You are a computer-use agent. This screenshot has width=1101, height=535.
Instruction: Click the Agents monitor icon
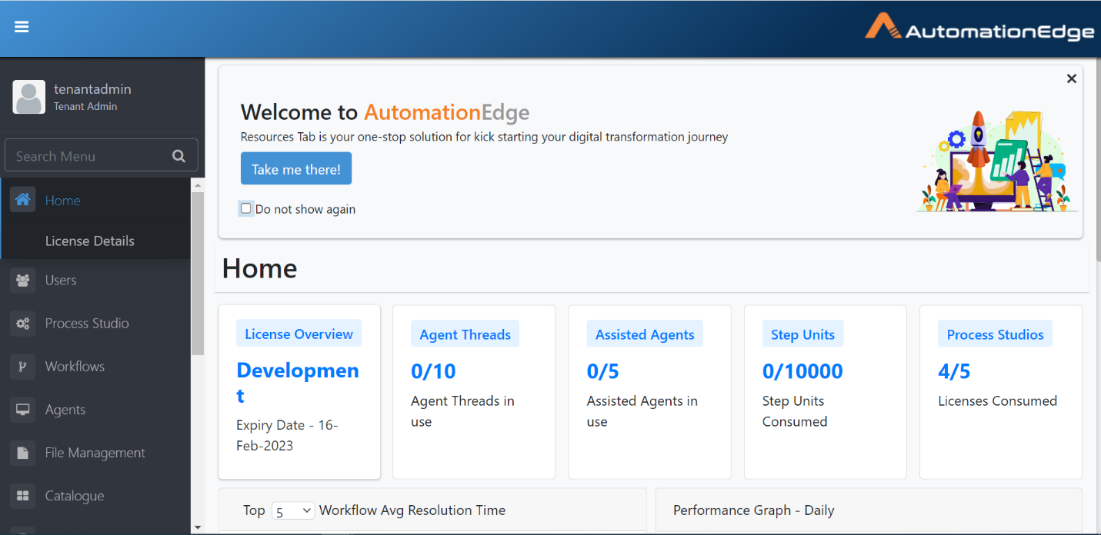[x=22, y=409]
